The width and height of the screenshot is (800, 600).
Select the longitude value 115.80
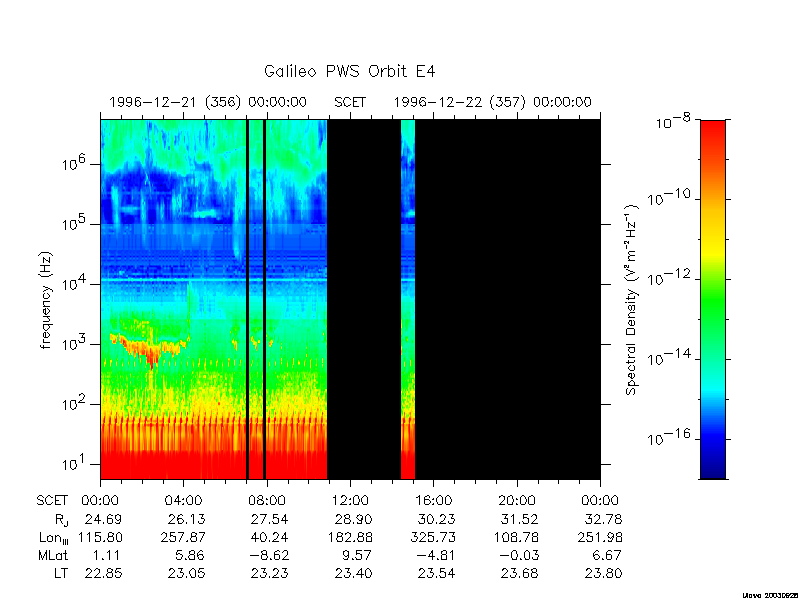100,537
